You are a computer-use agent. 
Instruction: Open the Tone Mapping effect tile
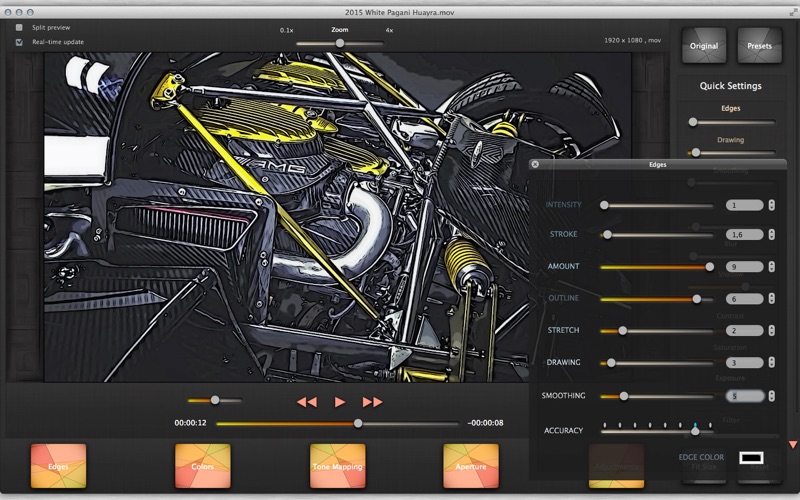tap(338, 466)
